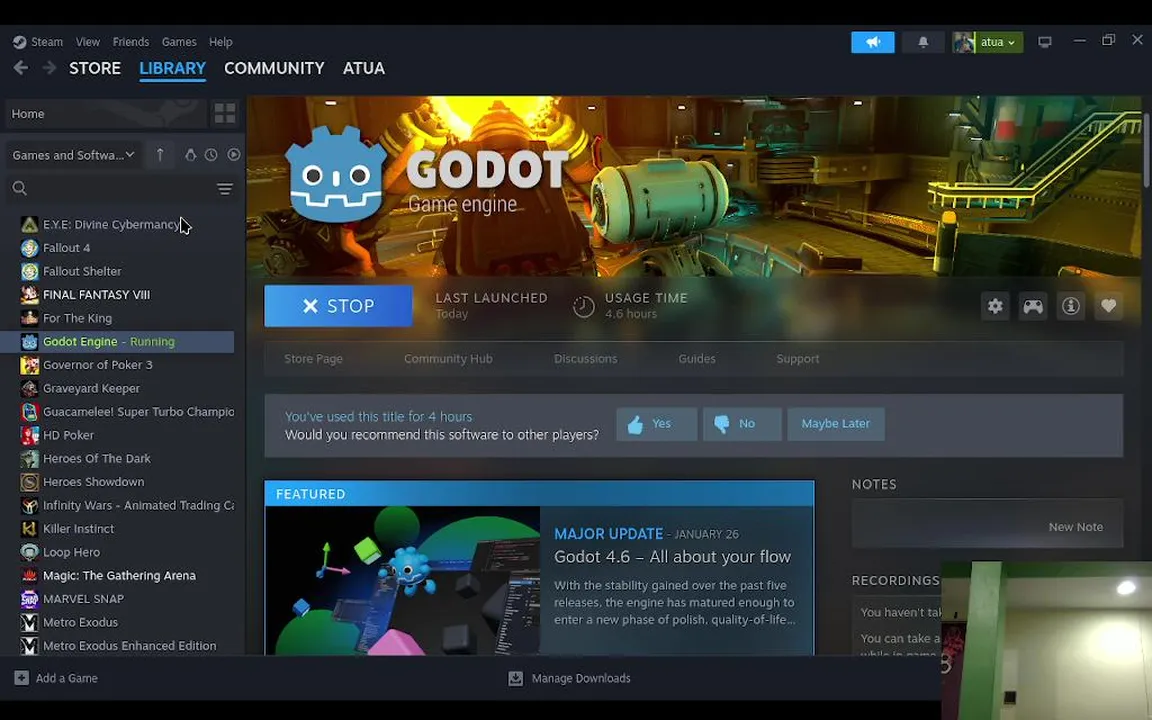Go forward with the right arrow
This screenshot has width=1152, height=720.
(x=49, y=68)
